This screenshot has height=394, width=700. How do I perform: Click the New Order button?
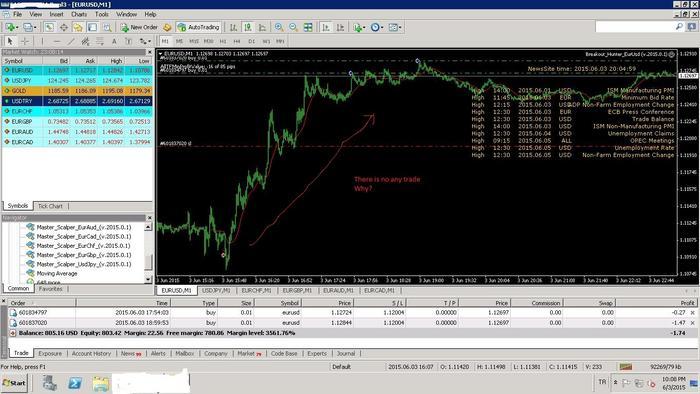(x=139, y=27)
